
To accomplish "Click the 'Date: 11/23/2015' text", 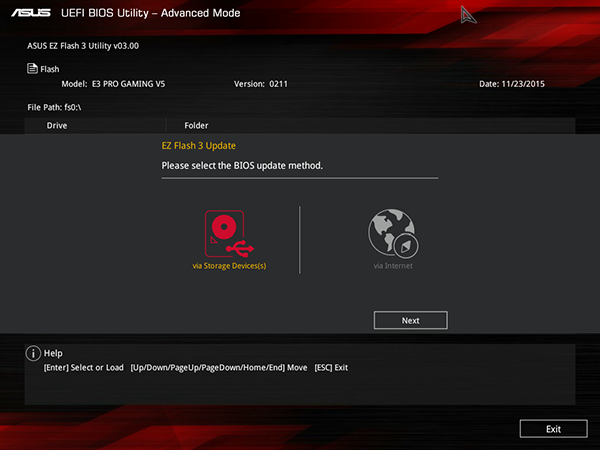I will tap(512, 84).
